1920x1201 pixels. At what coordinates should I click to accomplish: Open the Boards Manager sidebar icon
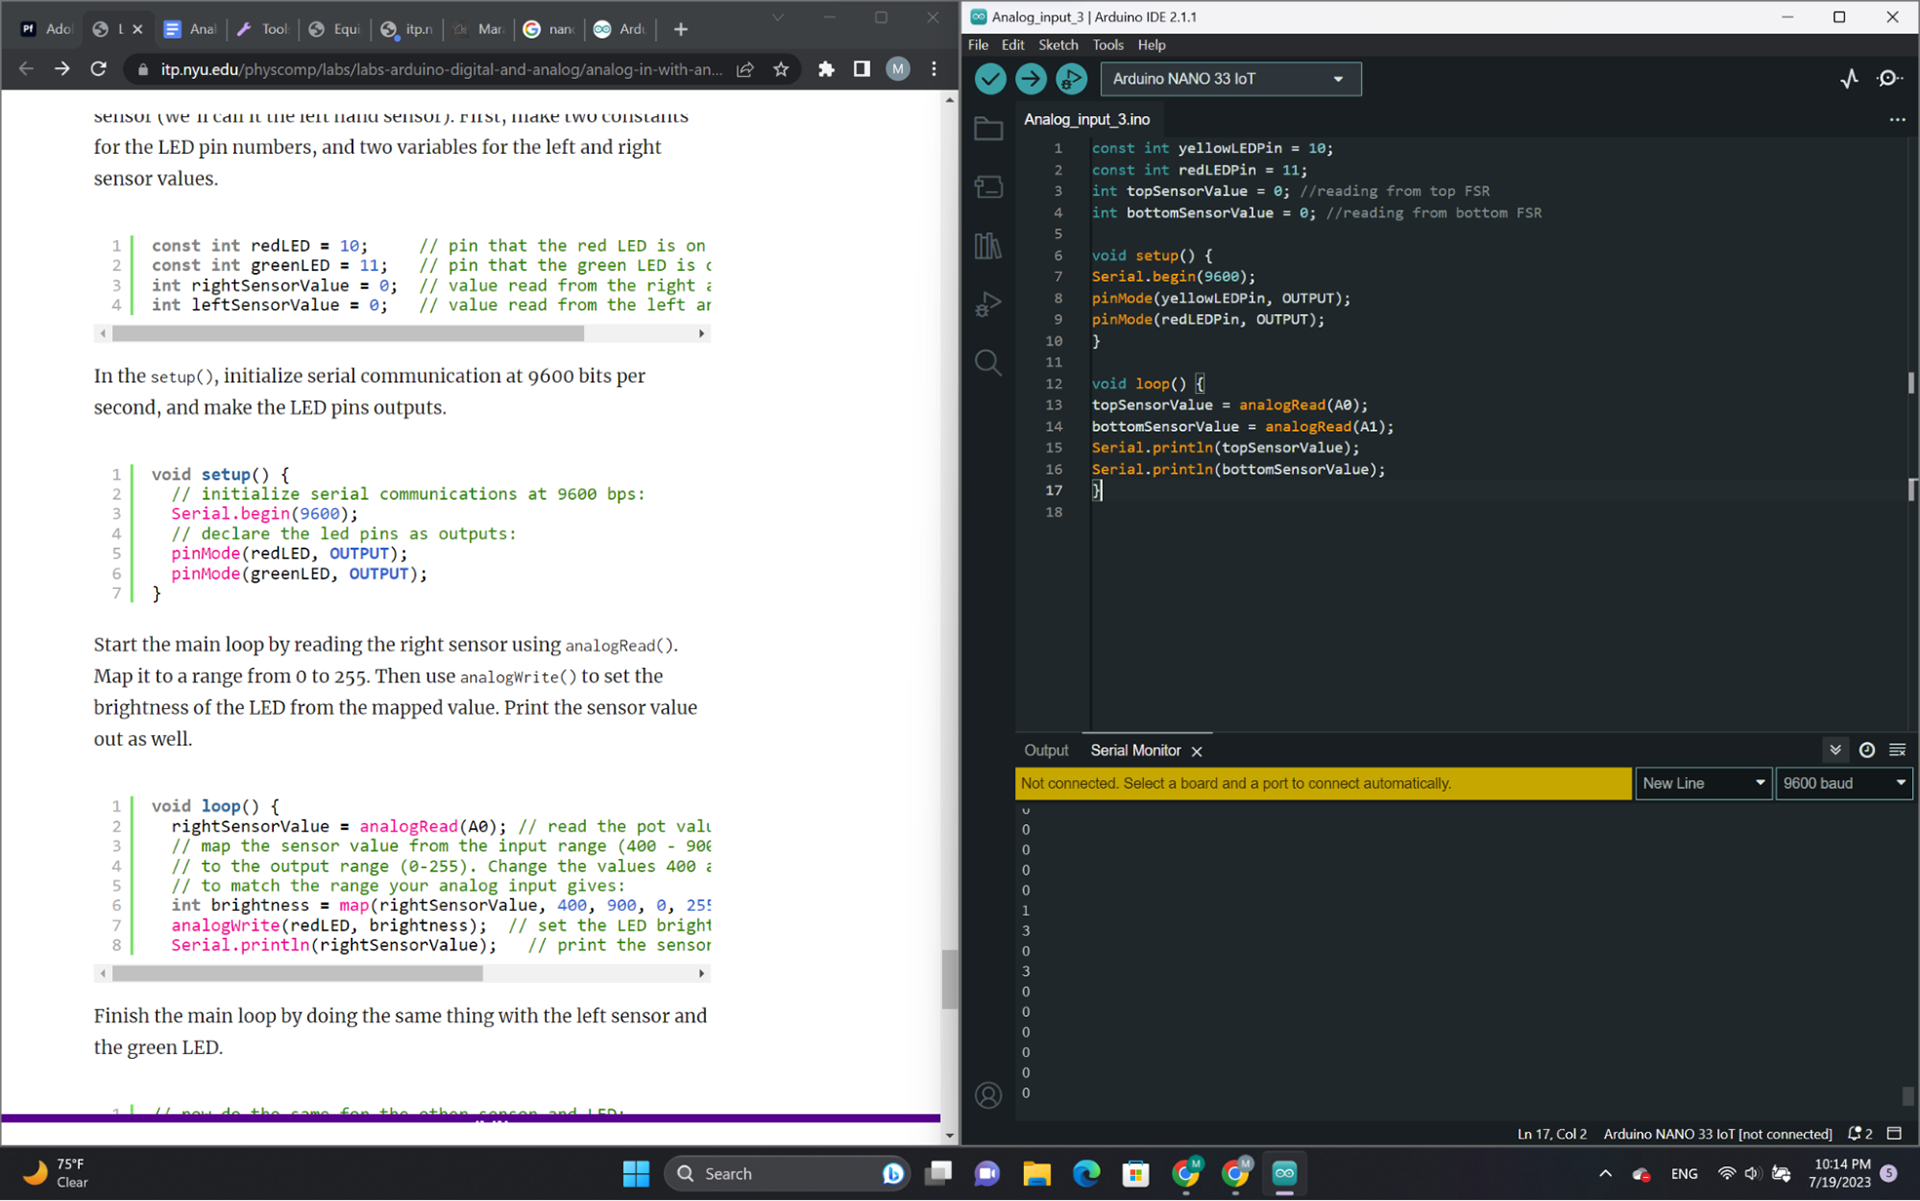[x=988, y=187]
